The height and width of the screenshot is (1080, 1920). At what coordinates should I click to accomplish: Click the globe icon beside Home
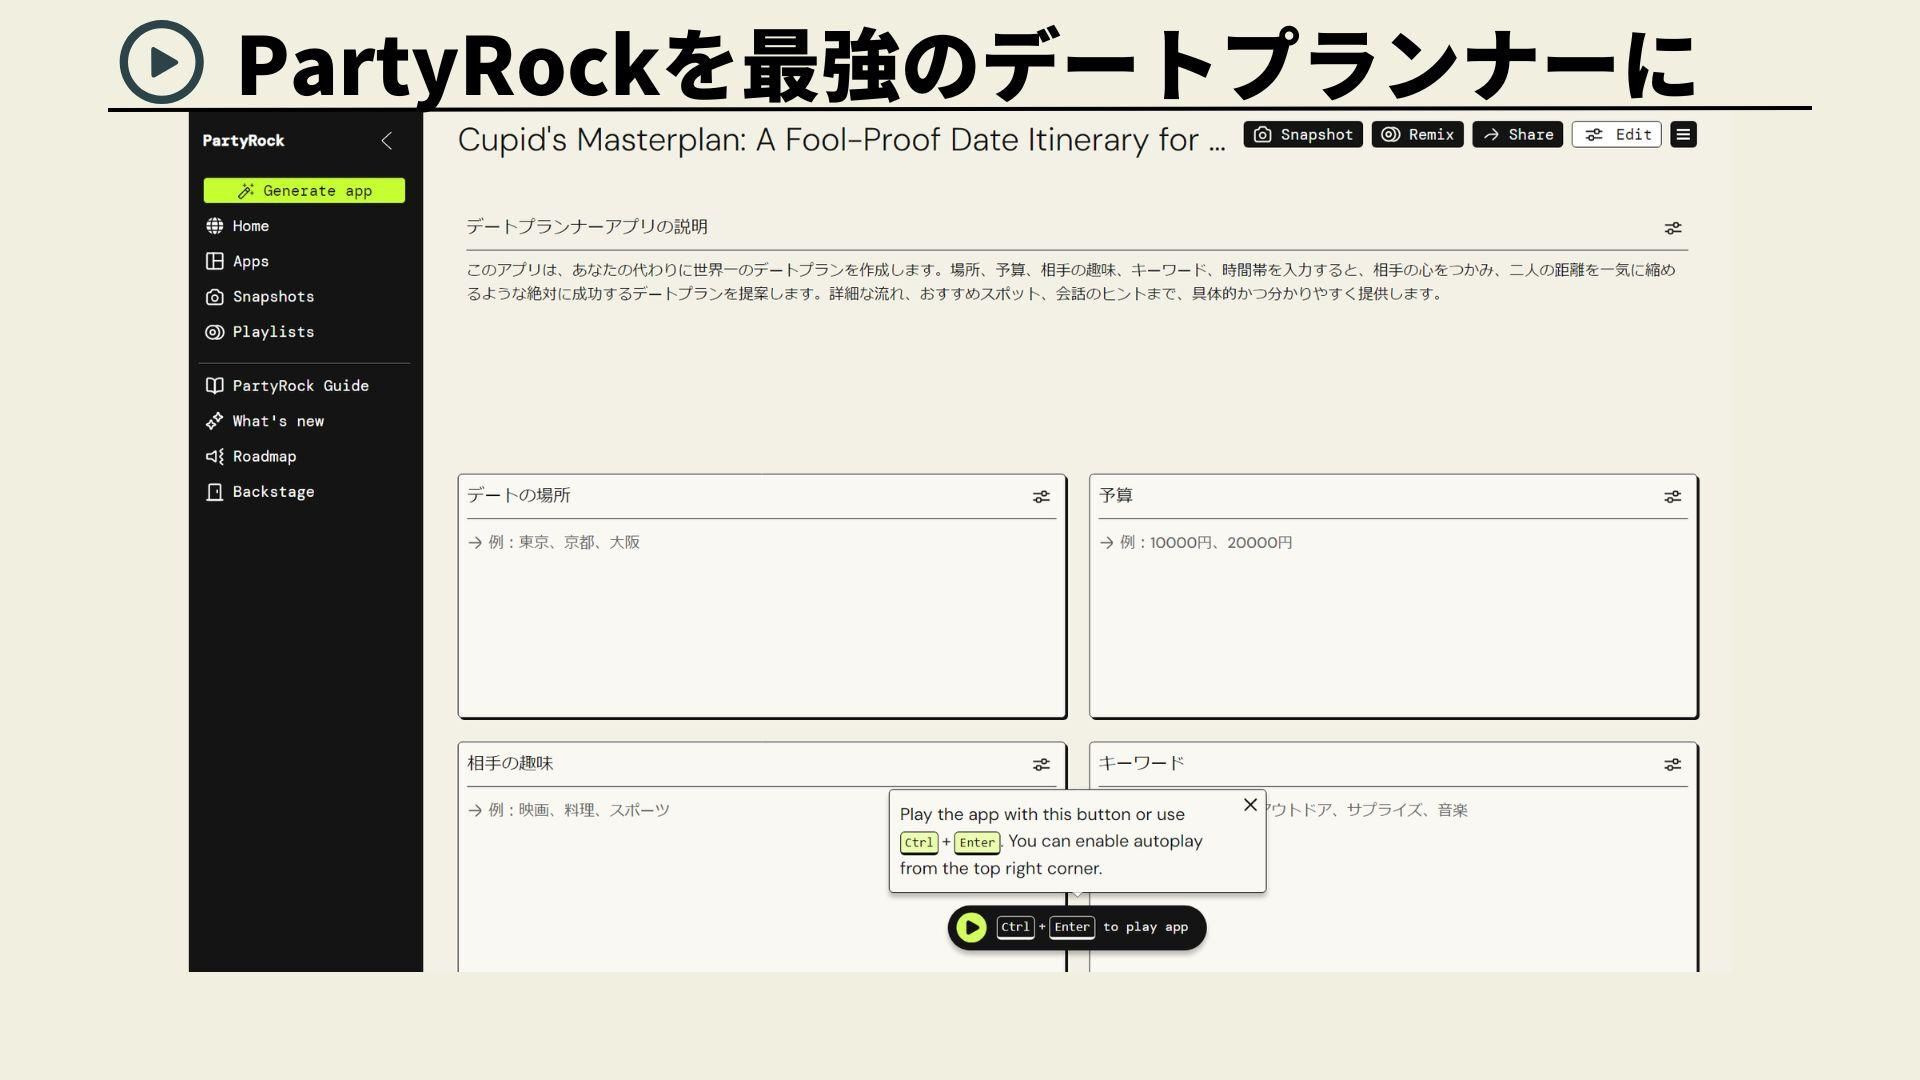(214, 226)
